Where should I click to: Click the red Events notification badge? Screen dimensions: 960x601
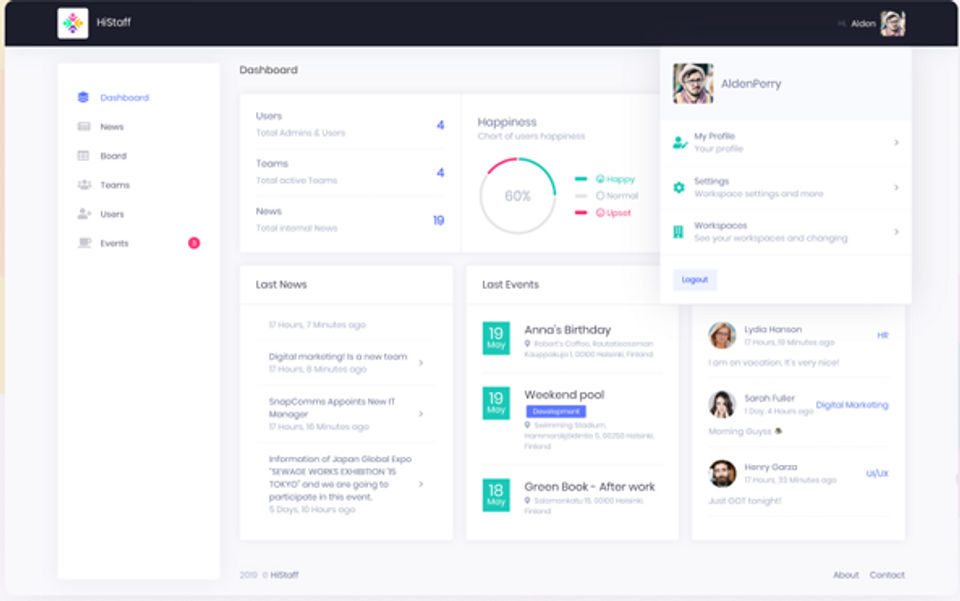pyautogui.click(x=193, y=243)
